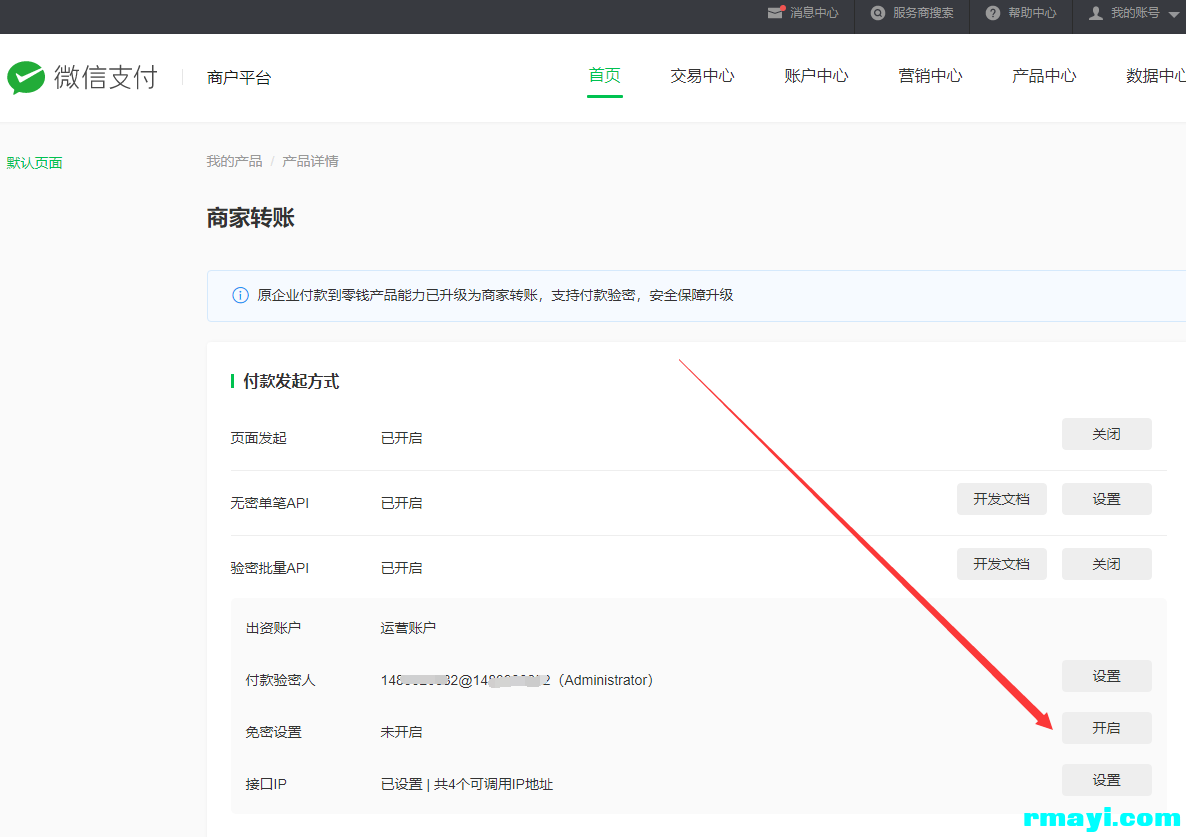Click 开启 button for 免密设置
Screen dimensions: 1186x837
click(1107, 728)
